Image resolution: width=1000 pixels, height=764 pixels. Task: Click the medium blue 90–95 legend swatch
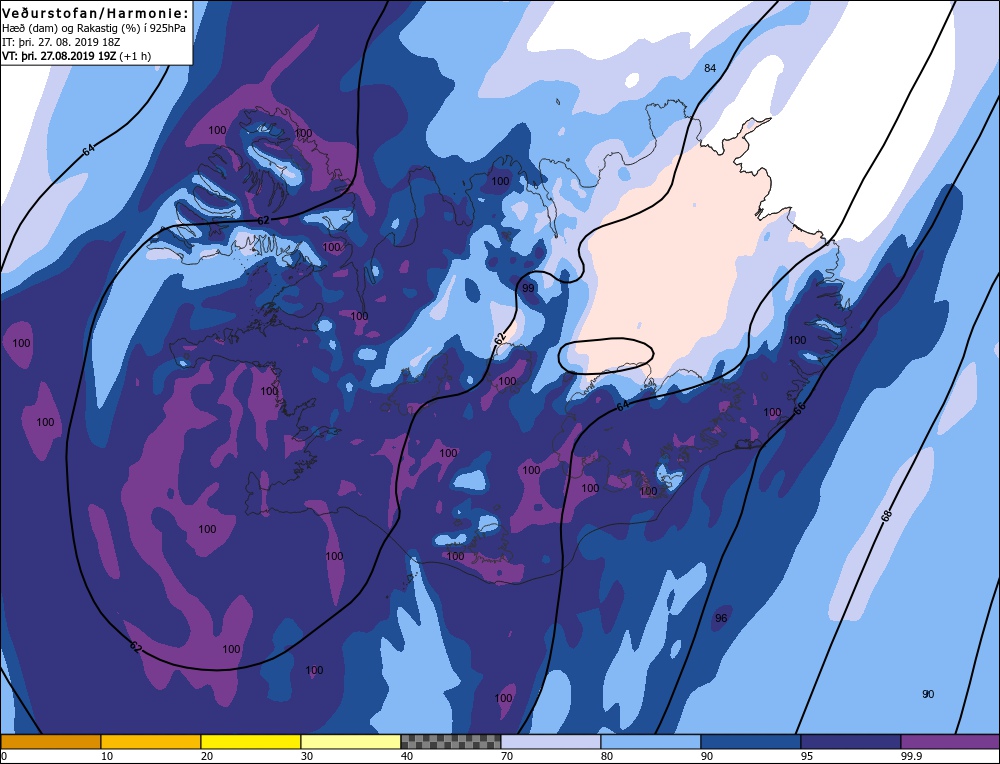(751, 742)
